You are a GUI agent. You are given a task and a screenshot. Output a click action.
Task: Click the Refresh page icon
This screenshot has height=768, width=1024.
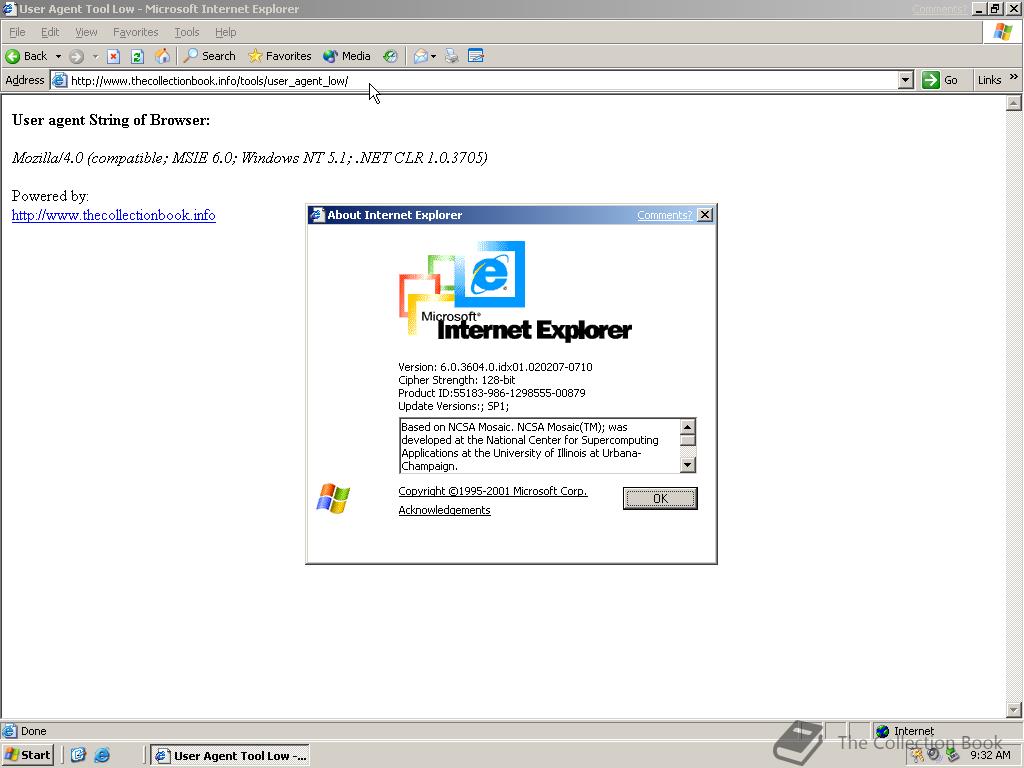(137, 56)
